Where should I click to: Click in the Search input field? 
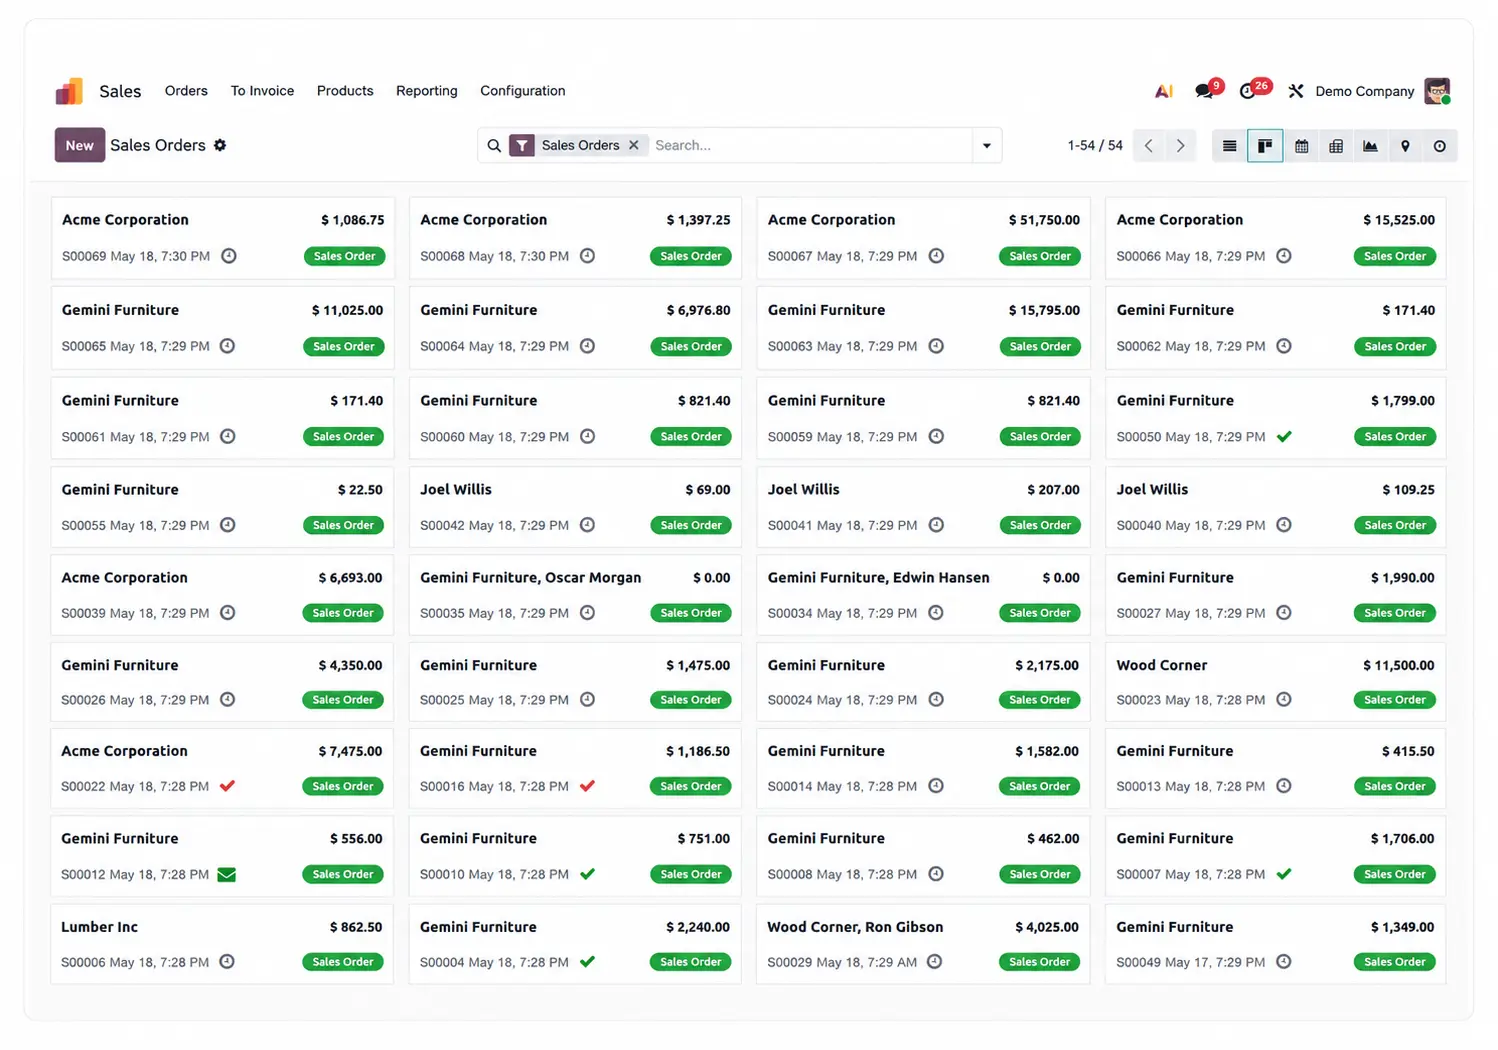point(810,146)
